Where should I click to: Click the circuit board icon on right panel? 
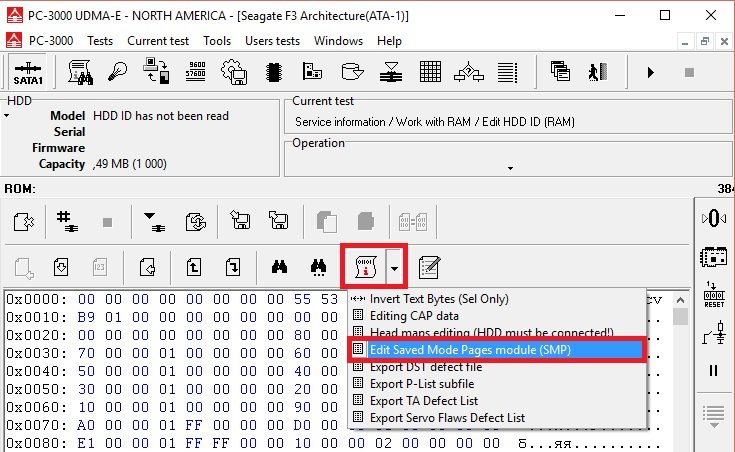pyautogui.click(x=713, y=257)
